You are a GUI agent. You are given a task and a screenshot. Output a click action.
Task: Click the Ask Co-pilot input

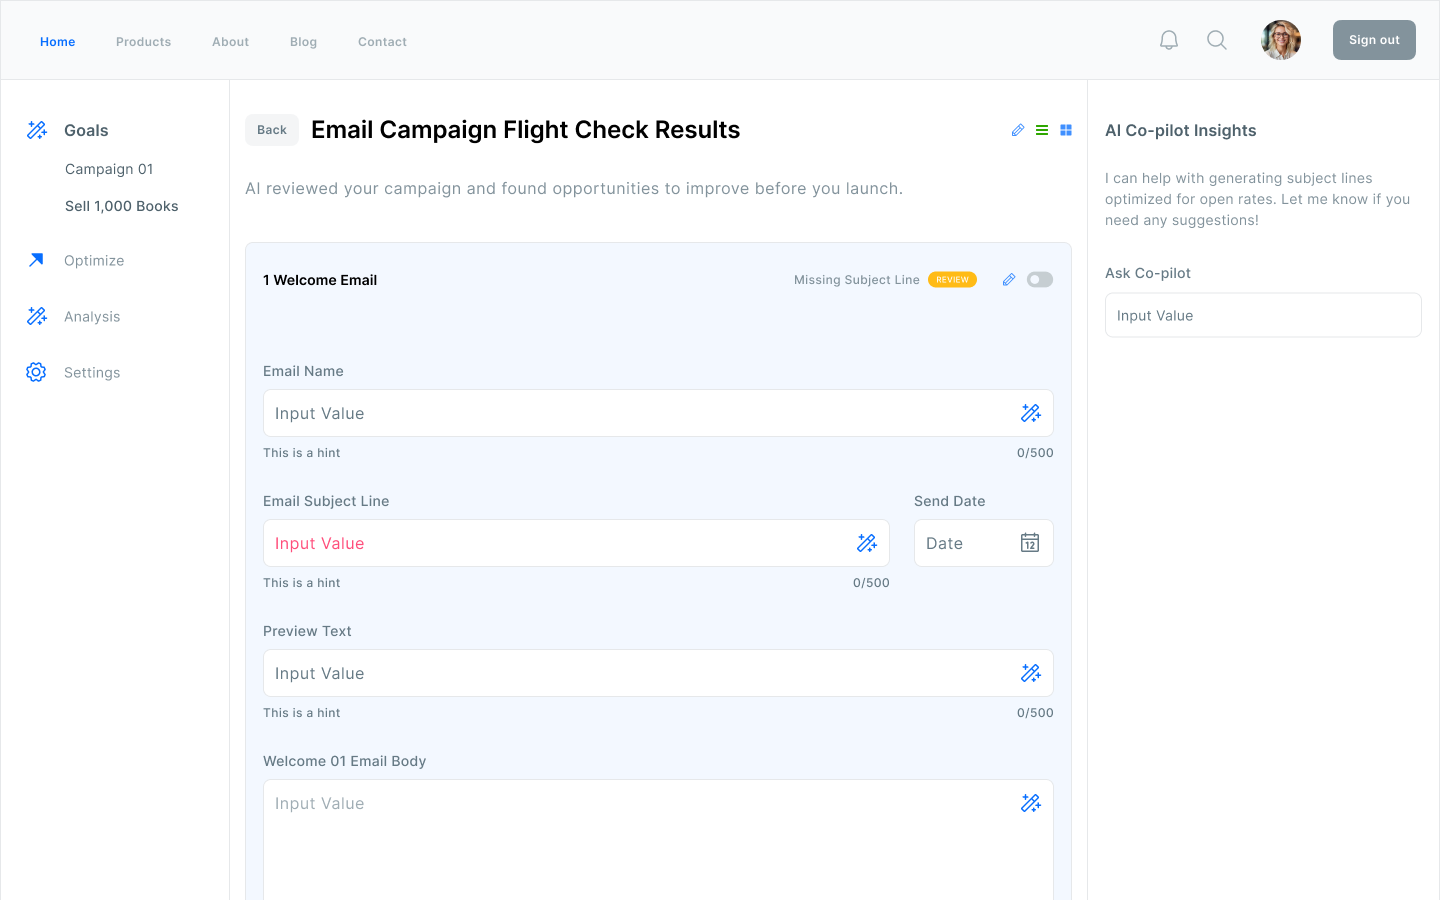click(1263, 315)
